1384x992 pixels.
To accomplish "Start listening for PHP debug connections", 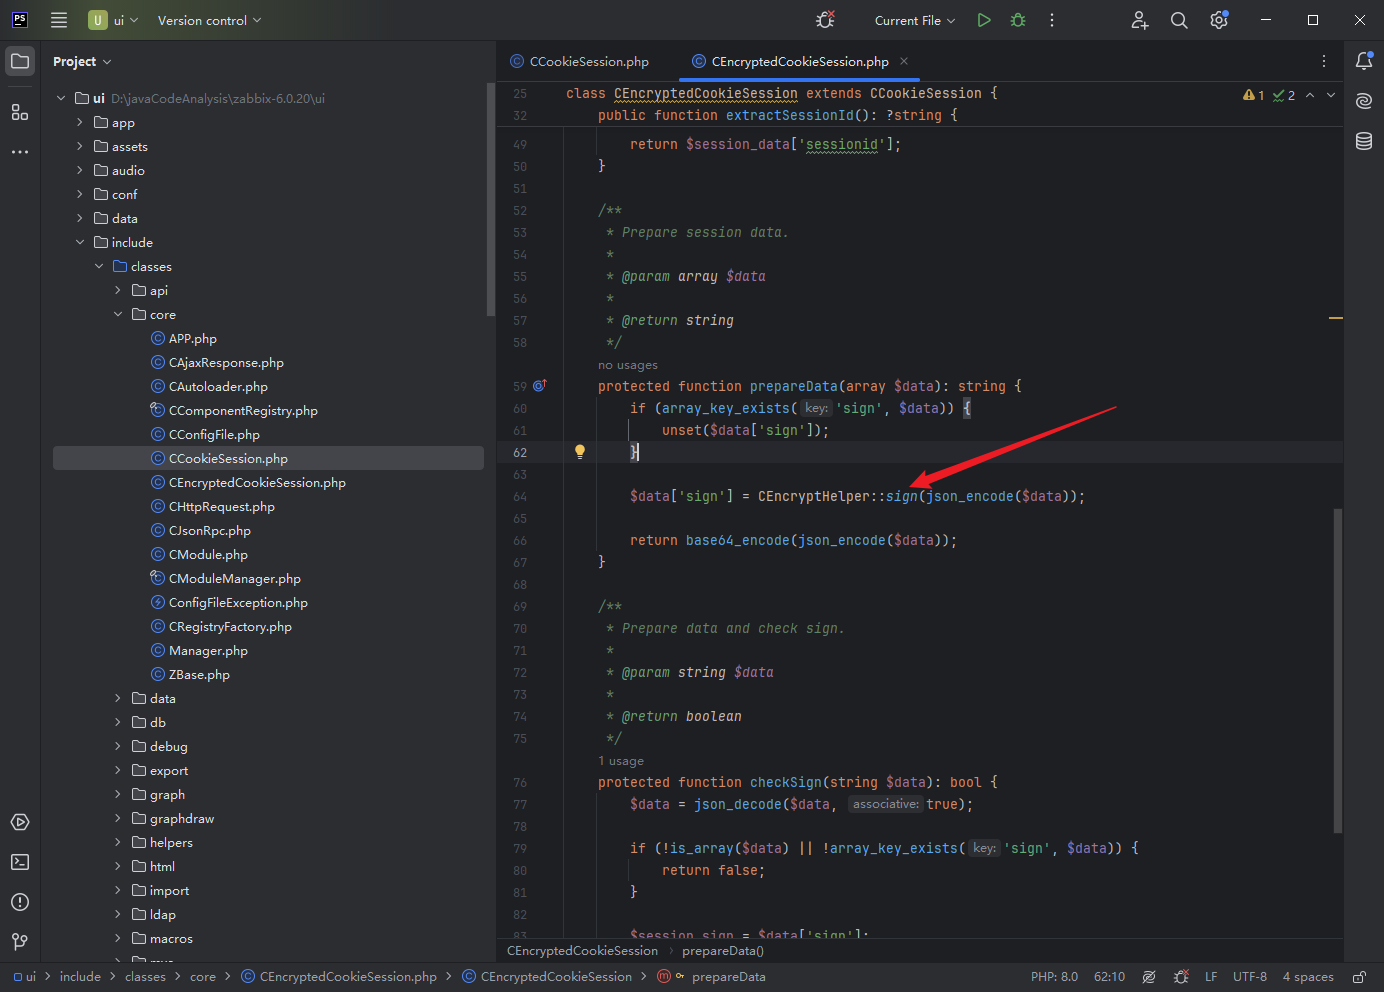I will coord(826,20).
